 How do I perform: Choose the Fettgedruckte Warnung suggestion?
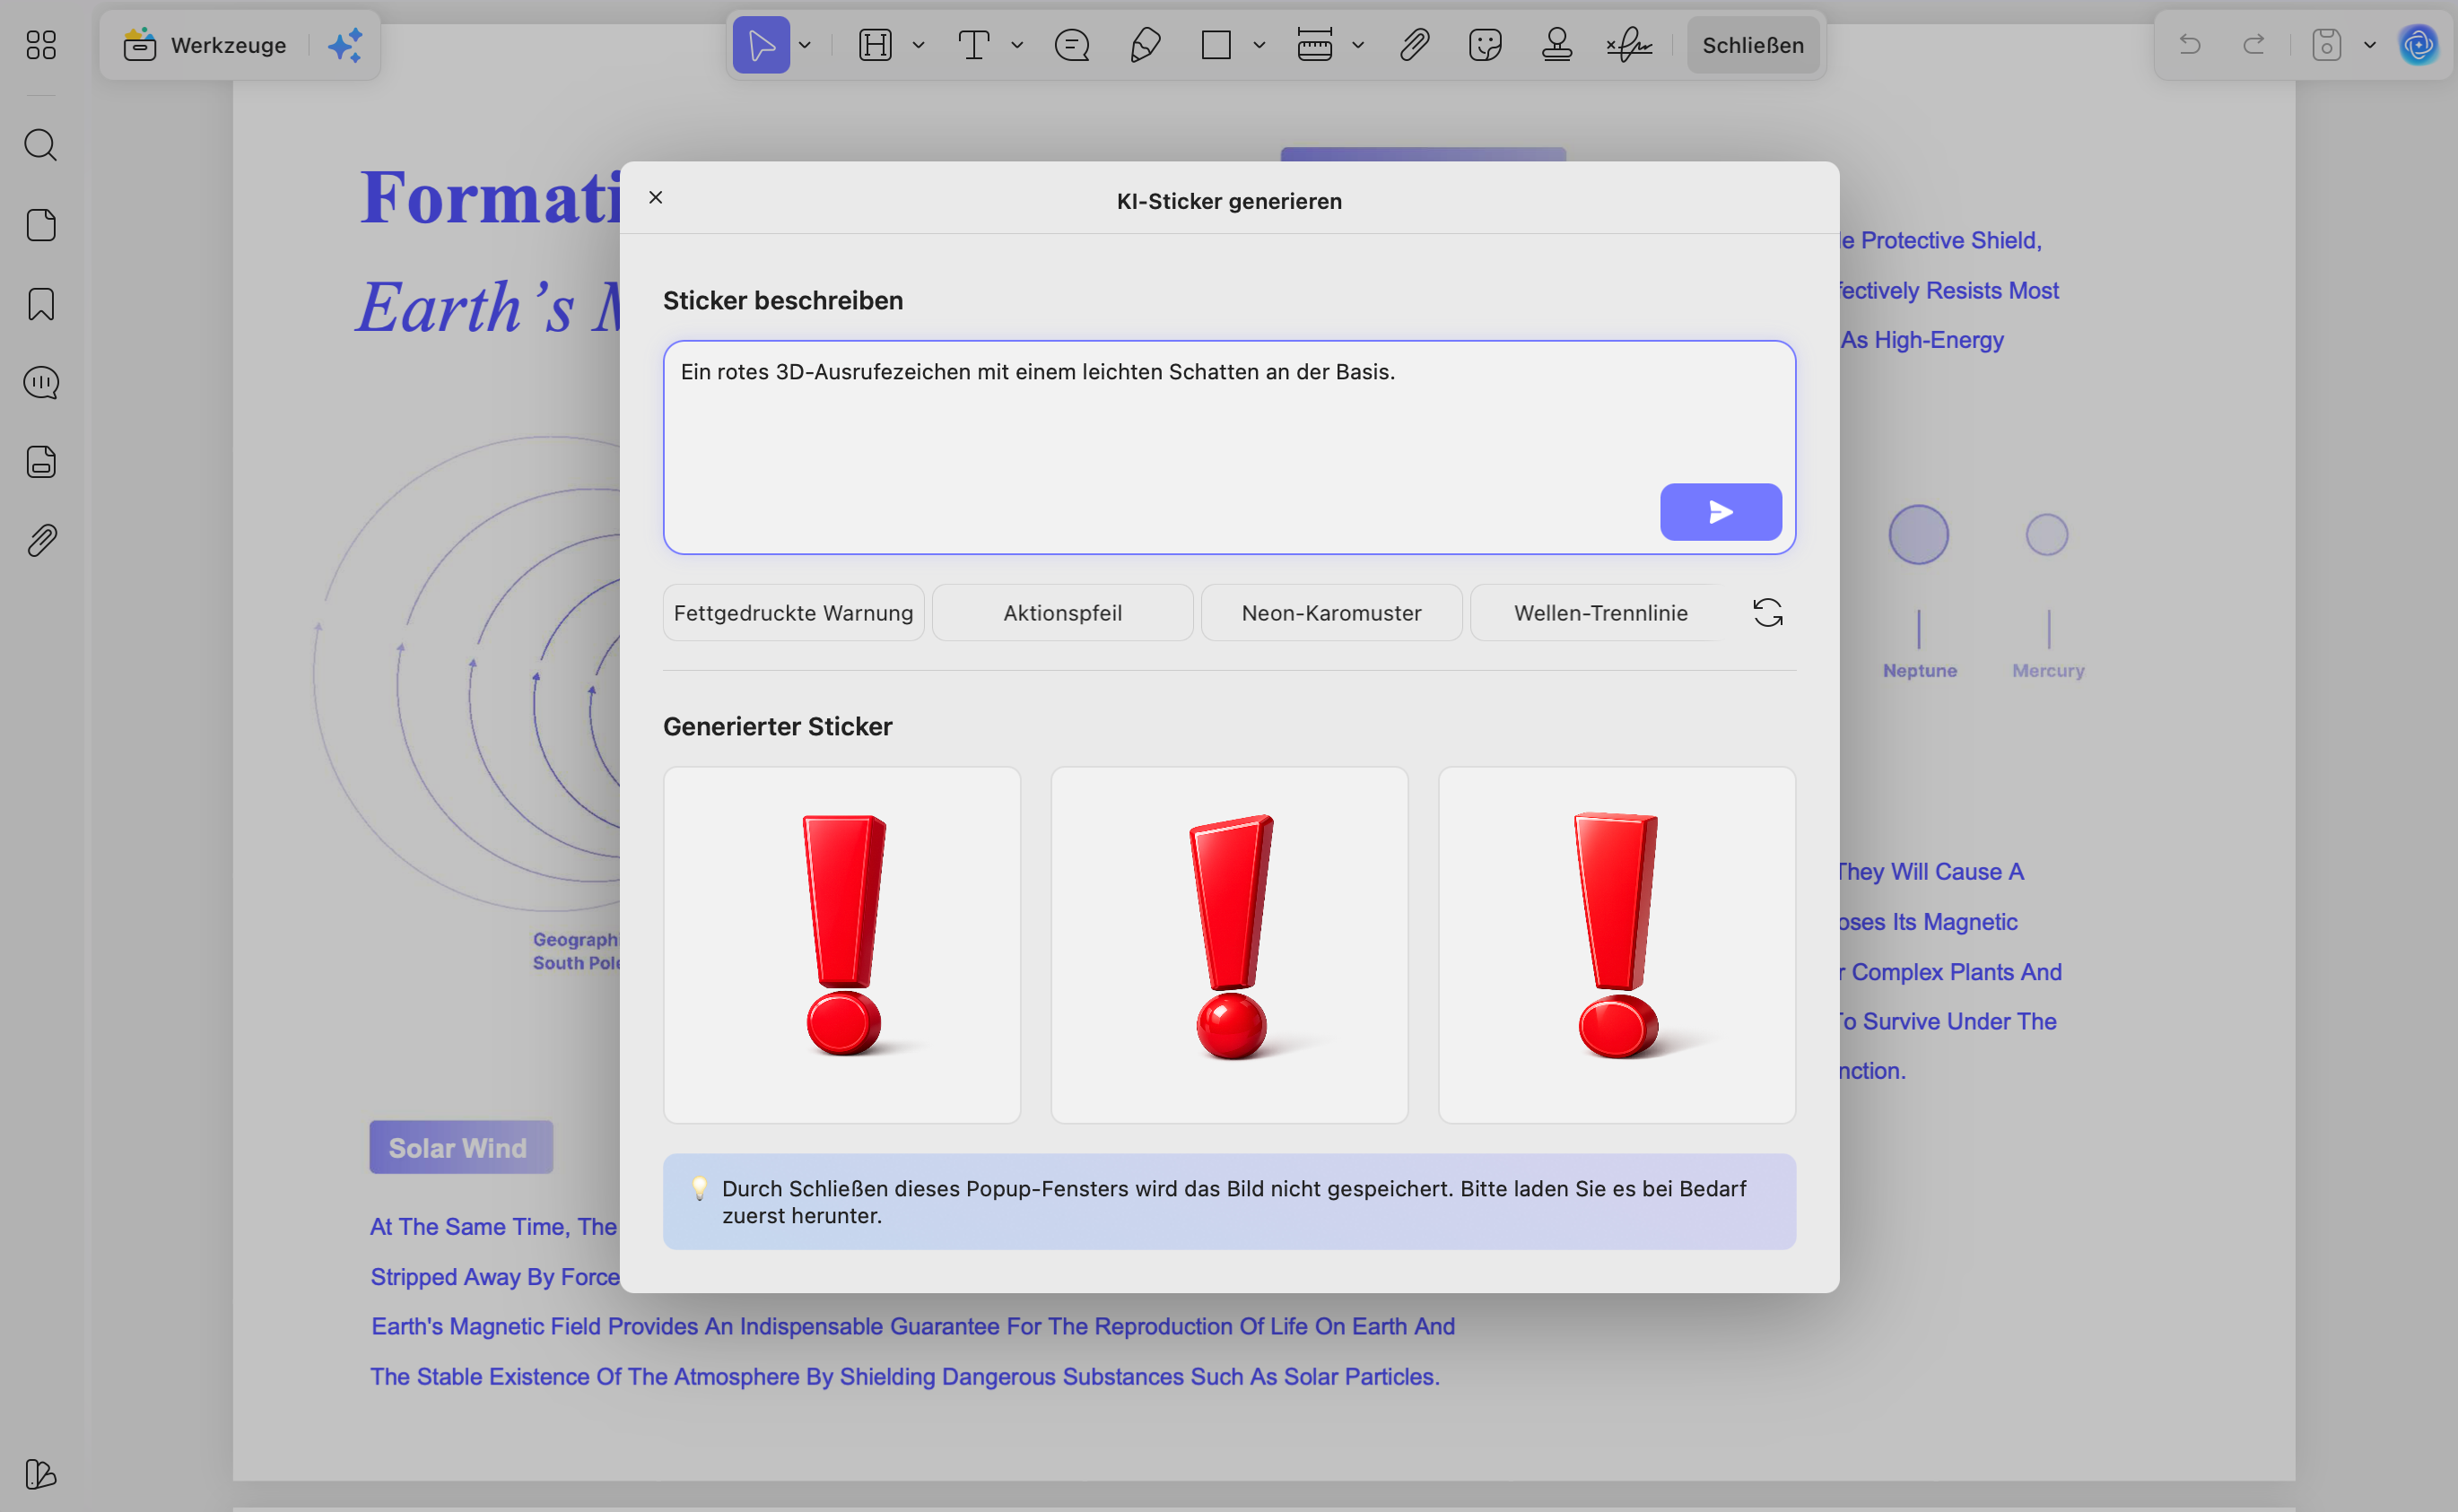[x=793, y=612]
